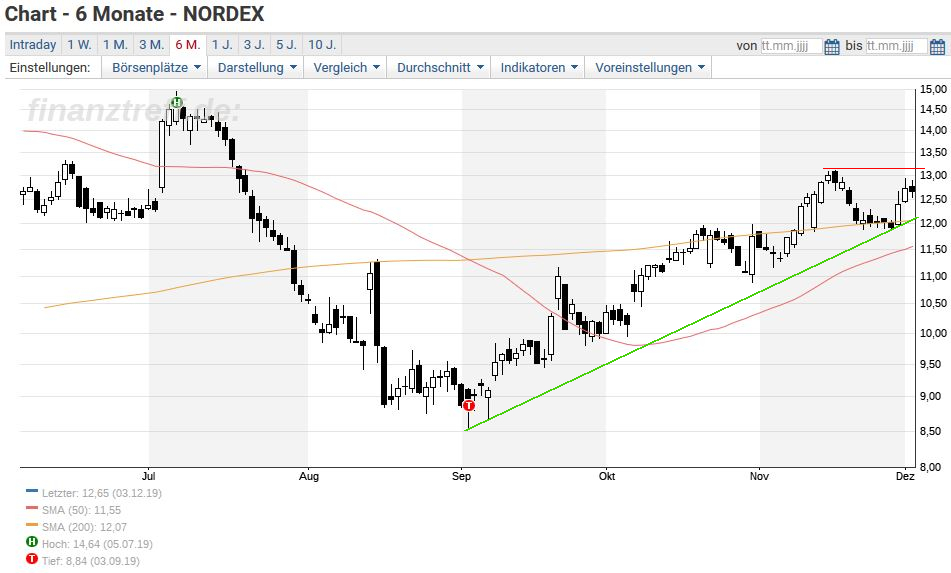Image resolution: width=951 pixels, height=573 pixels.
Task: Click the 'Sep' month axis label
Action: pos(462,477)
